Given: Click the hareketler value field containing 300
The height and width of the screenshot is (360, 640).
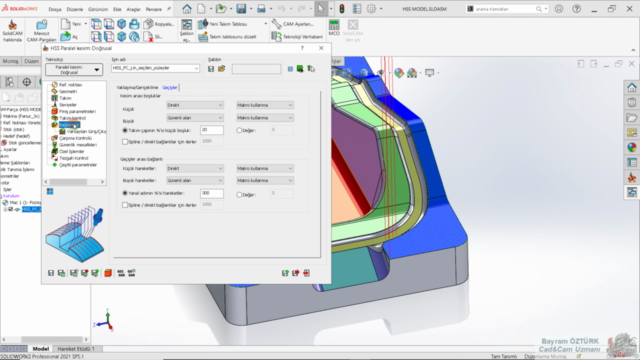Looking at the screenshot, I should coord(211,193).
